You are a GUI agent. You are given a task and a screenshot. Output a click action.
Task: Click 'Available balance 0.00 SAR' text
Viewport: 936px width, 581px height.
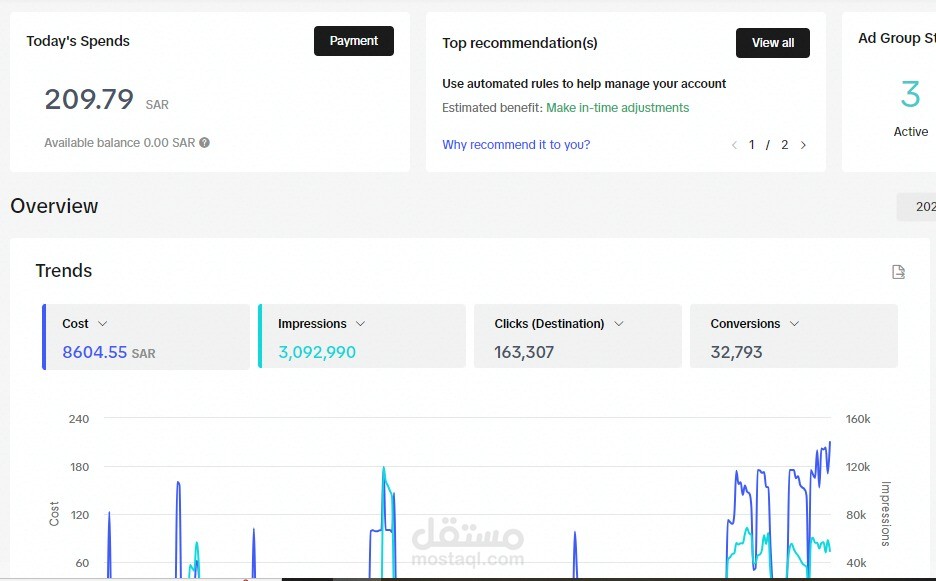(x=119, y=143)
